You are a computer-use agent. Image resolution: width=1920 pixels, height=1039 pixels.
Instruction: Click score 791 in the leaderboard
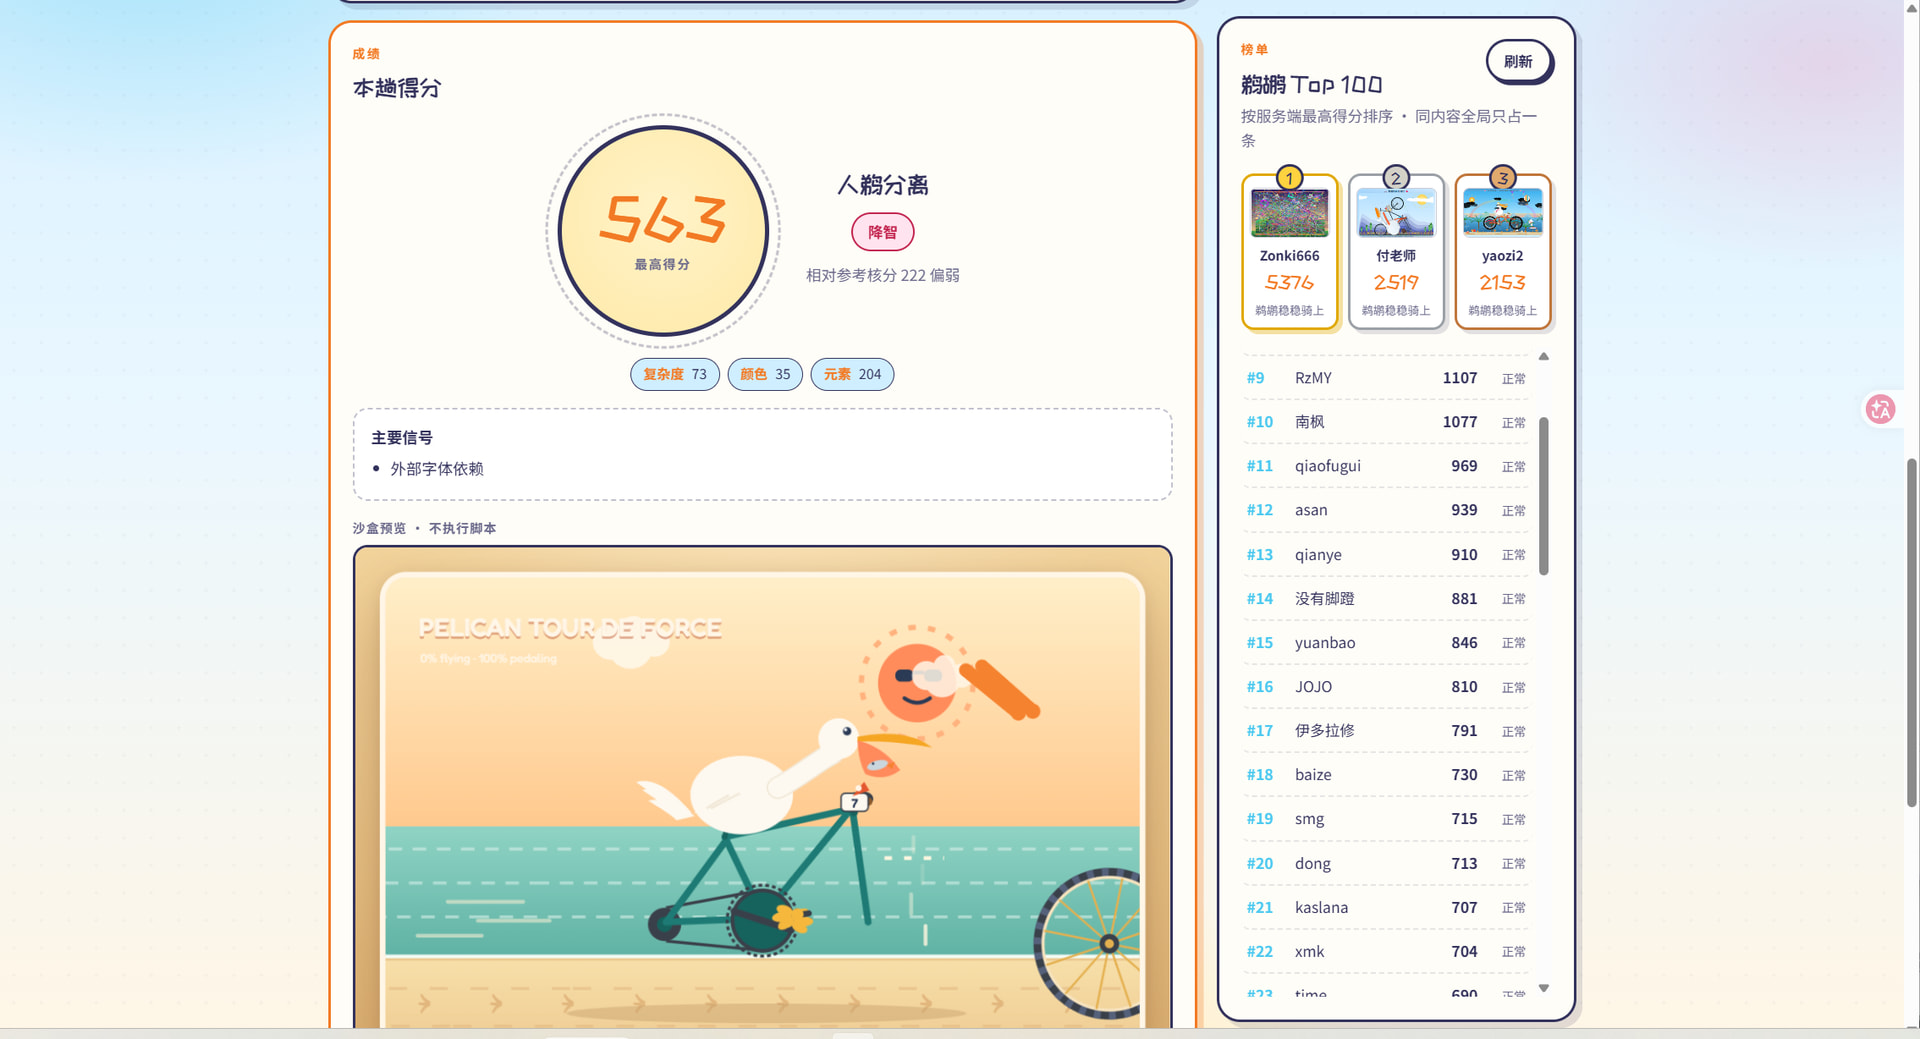click(1464, 731)
